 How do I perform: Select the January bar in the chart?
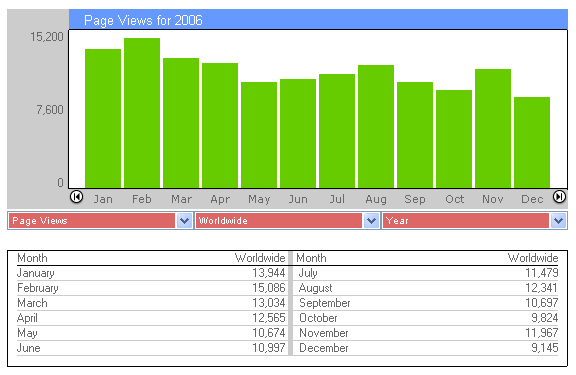pyautogui.click(x=103, y=118)
